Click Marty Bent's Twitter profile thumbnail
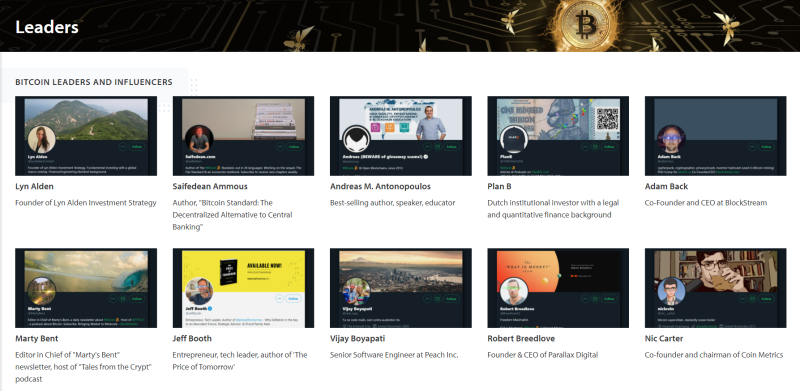Screen dimensions: 800x391 tap(86, 288)
